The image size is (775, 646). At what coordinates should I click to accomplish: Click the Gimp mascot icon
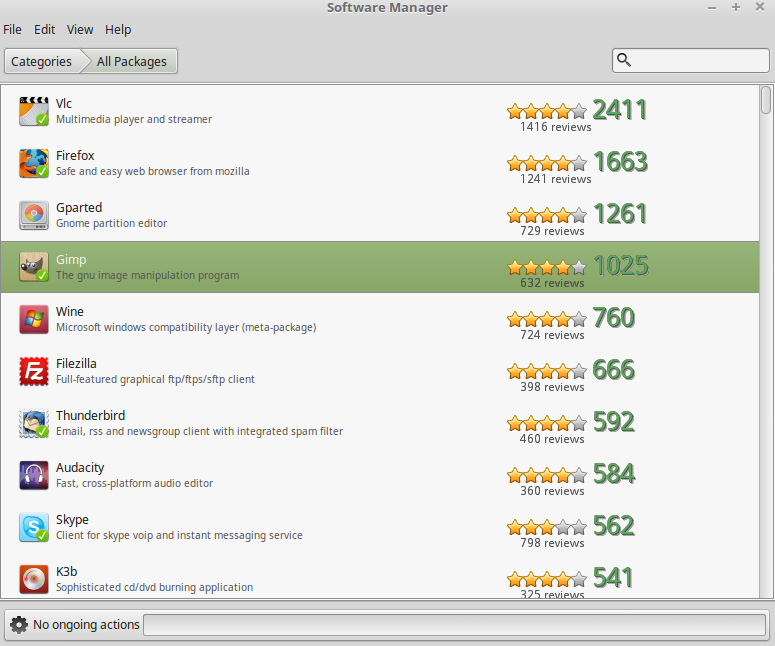coord(34,267)
